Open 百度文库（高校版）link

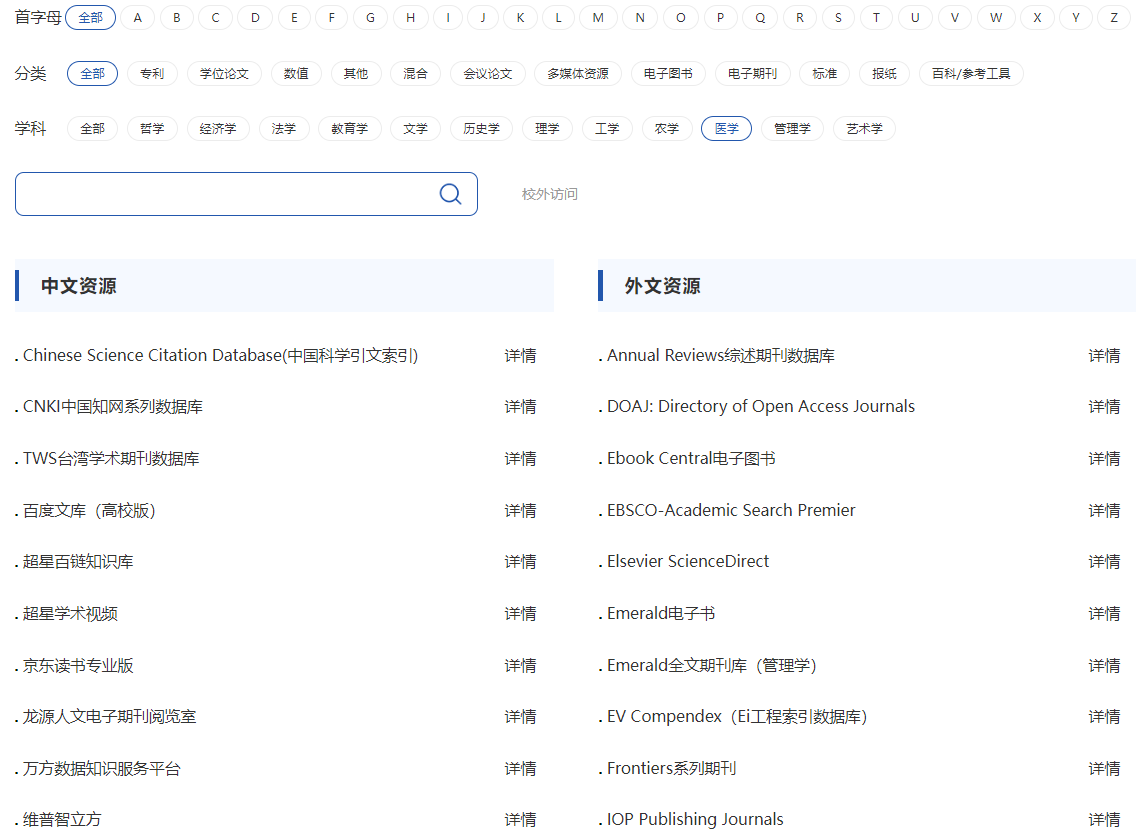pyautogui.click(x=89, y=511)
